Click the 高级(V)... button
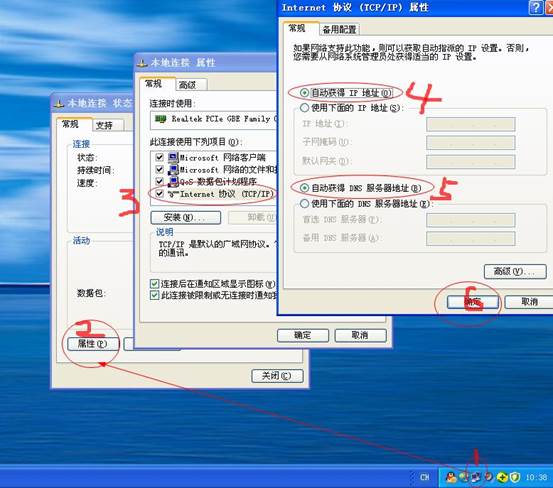 tap(515, 272)
